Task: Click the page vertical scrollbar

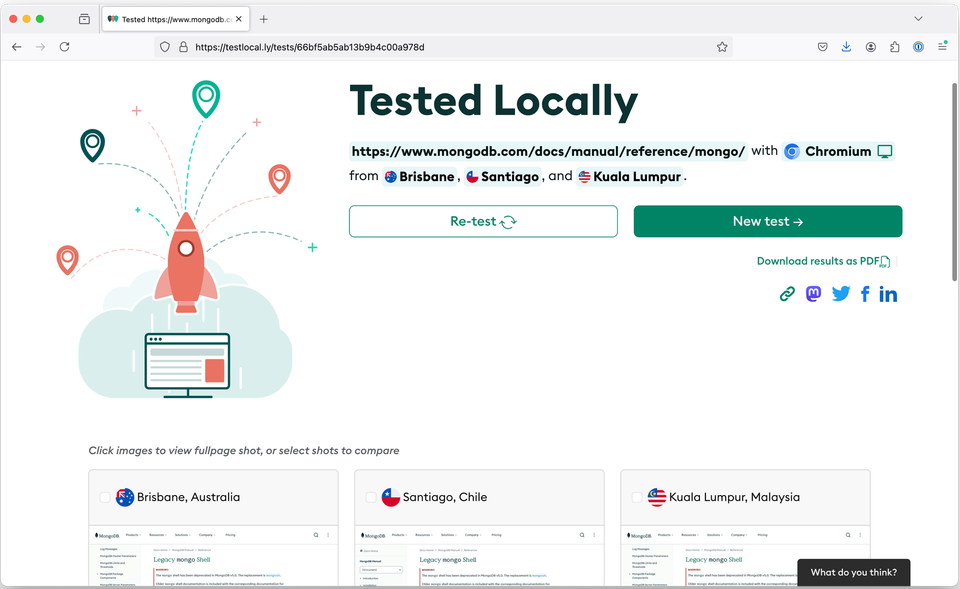Action: (x=954, y=182)
